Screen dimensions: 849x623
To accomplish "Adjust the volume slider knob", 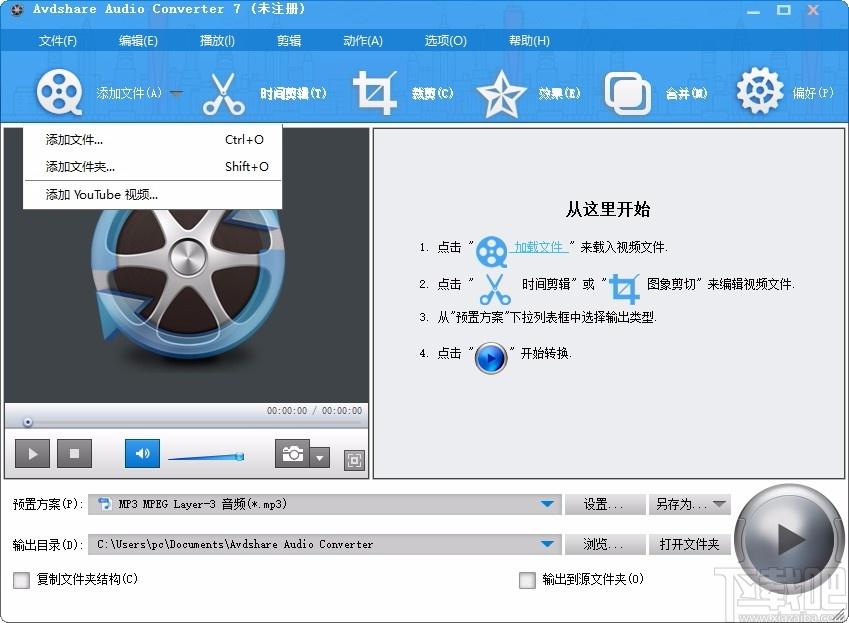I will 240,456.
